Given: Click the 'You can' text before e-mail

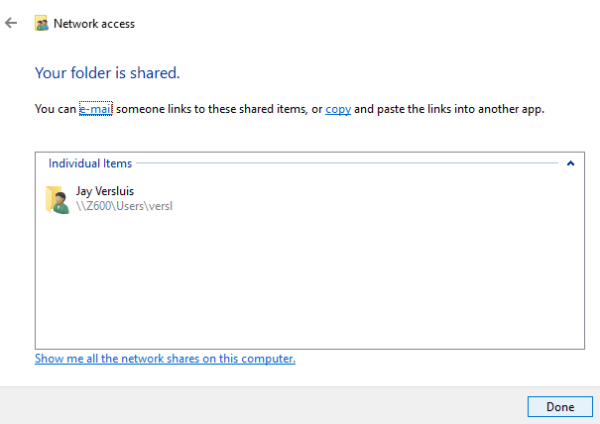Looking at the screenshot, I should [55, 109].
